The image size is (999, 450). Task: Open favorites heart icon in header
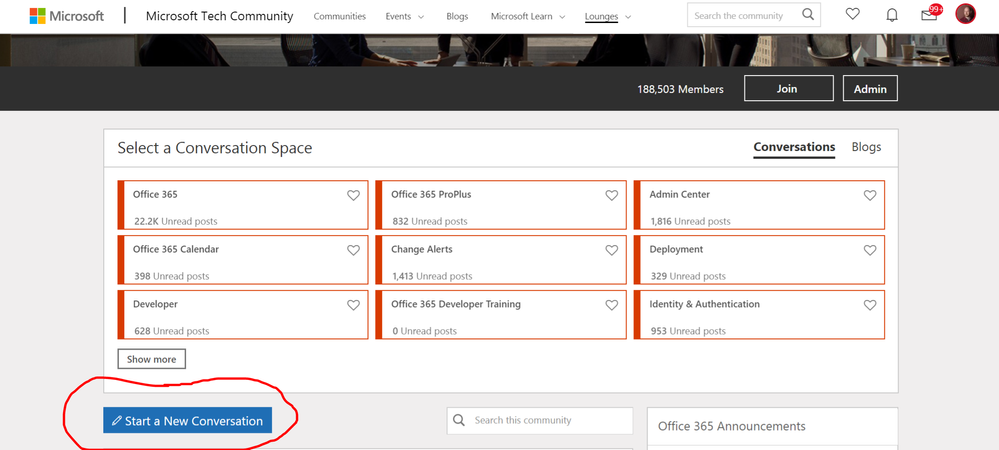[852, 13]
